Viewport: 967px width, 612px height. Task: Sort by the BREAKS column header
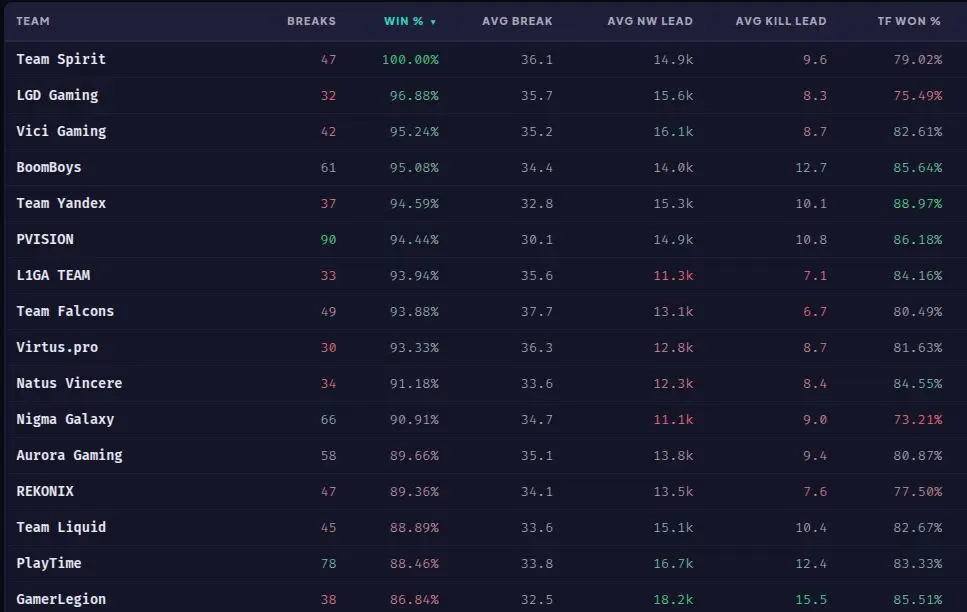tap(311, 21)
